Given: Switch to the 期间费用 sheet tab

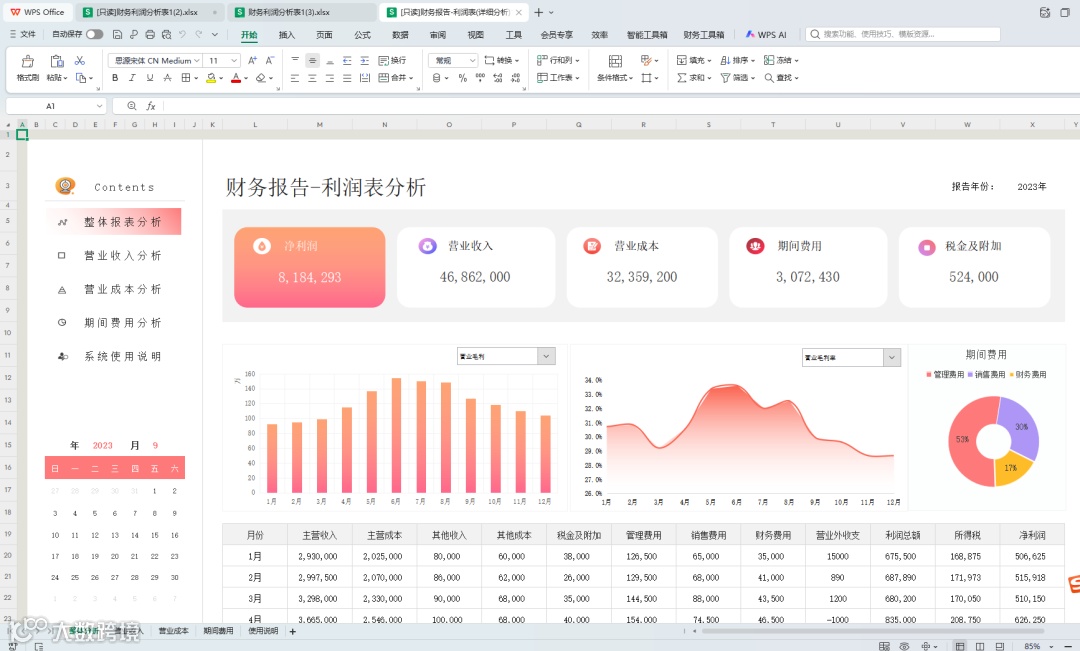Looking at the screenshot, I should point(218,631).
